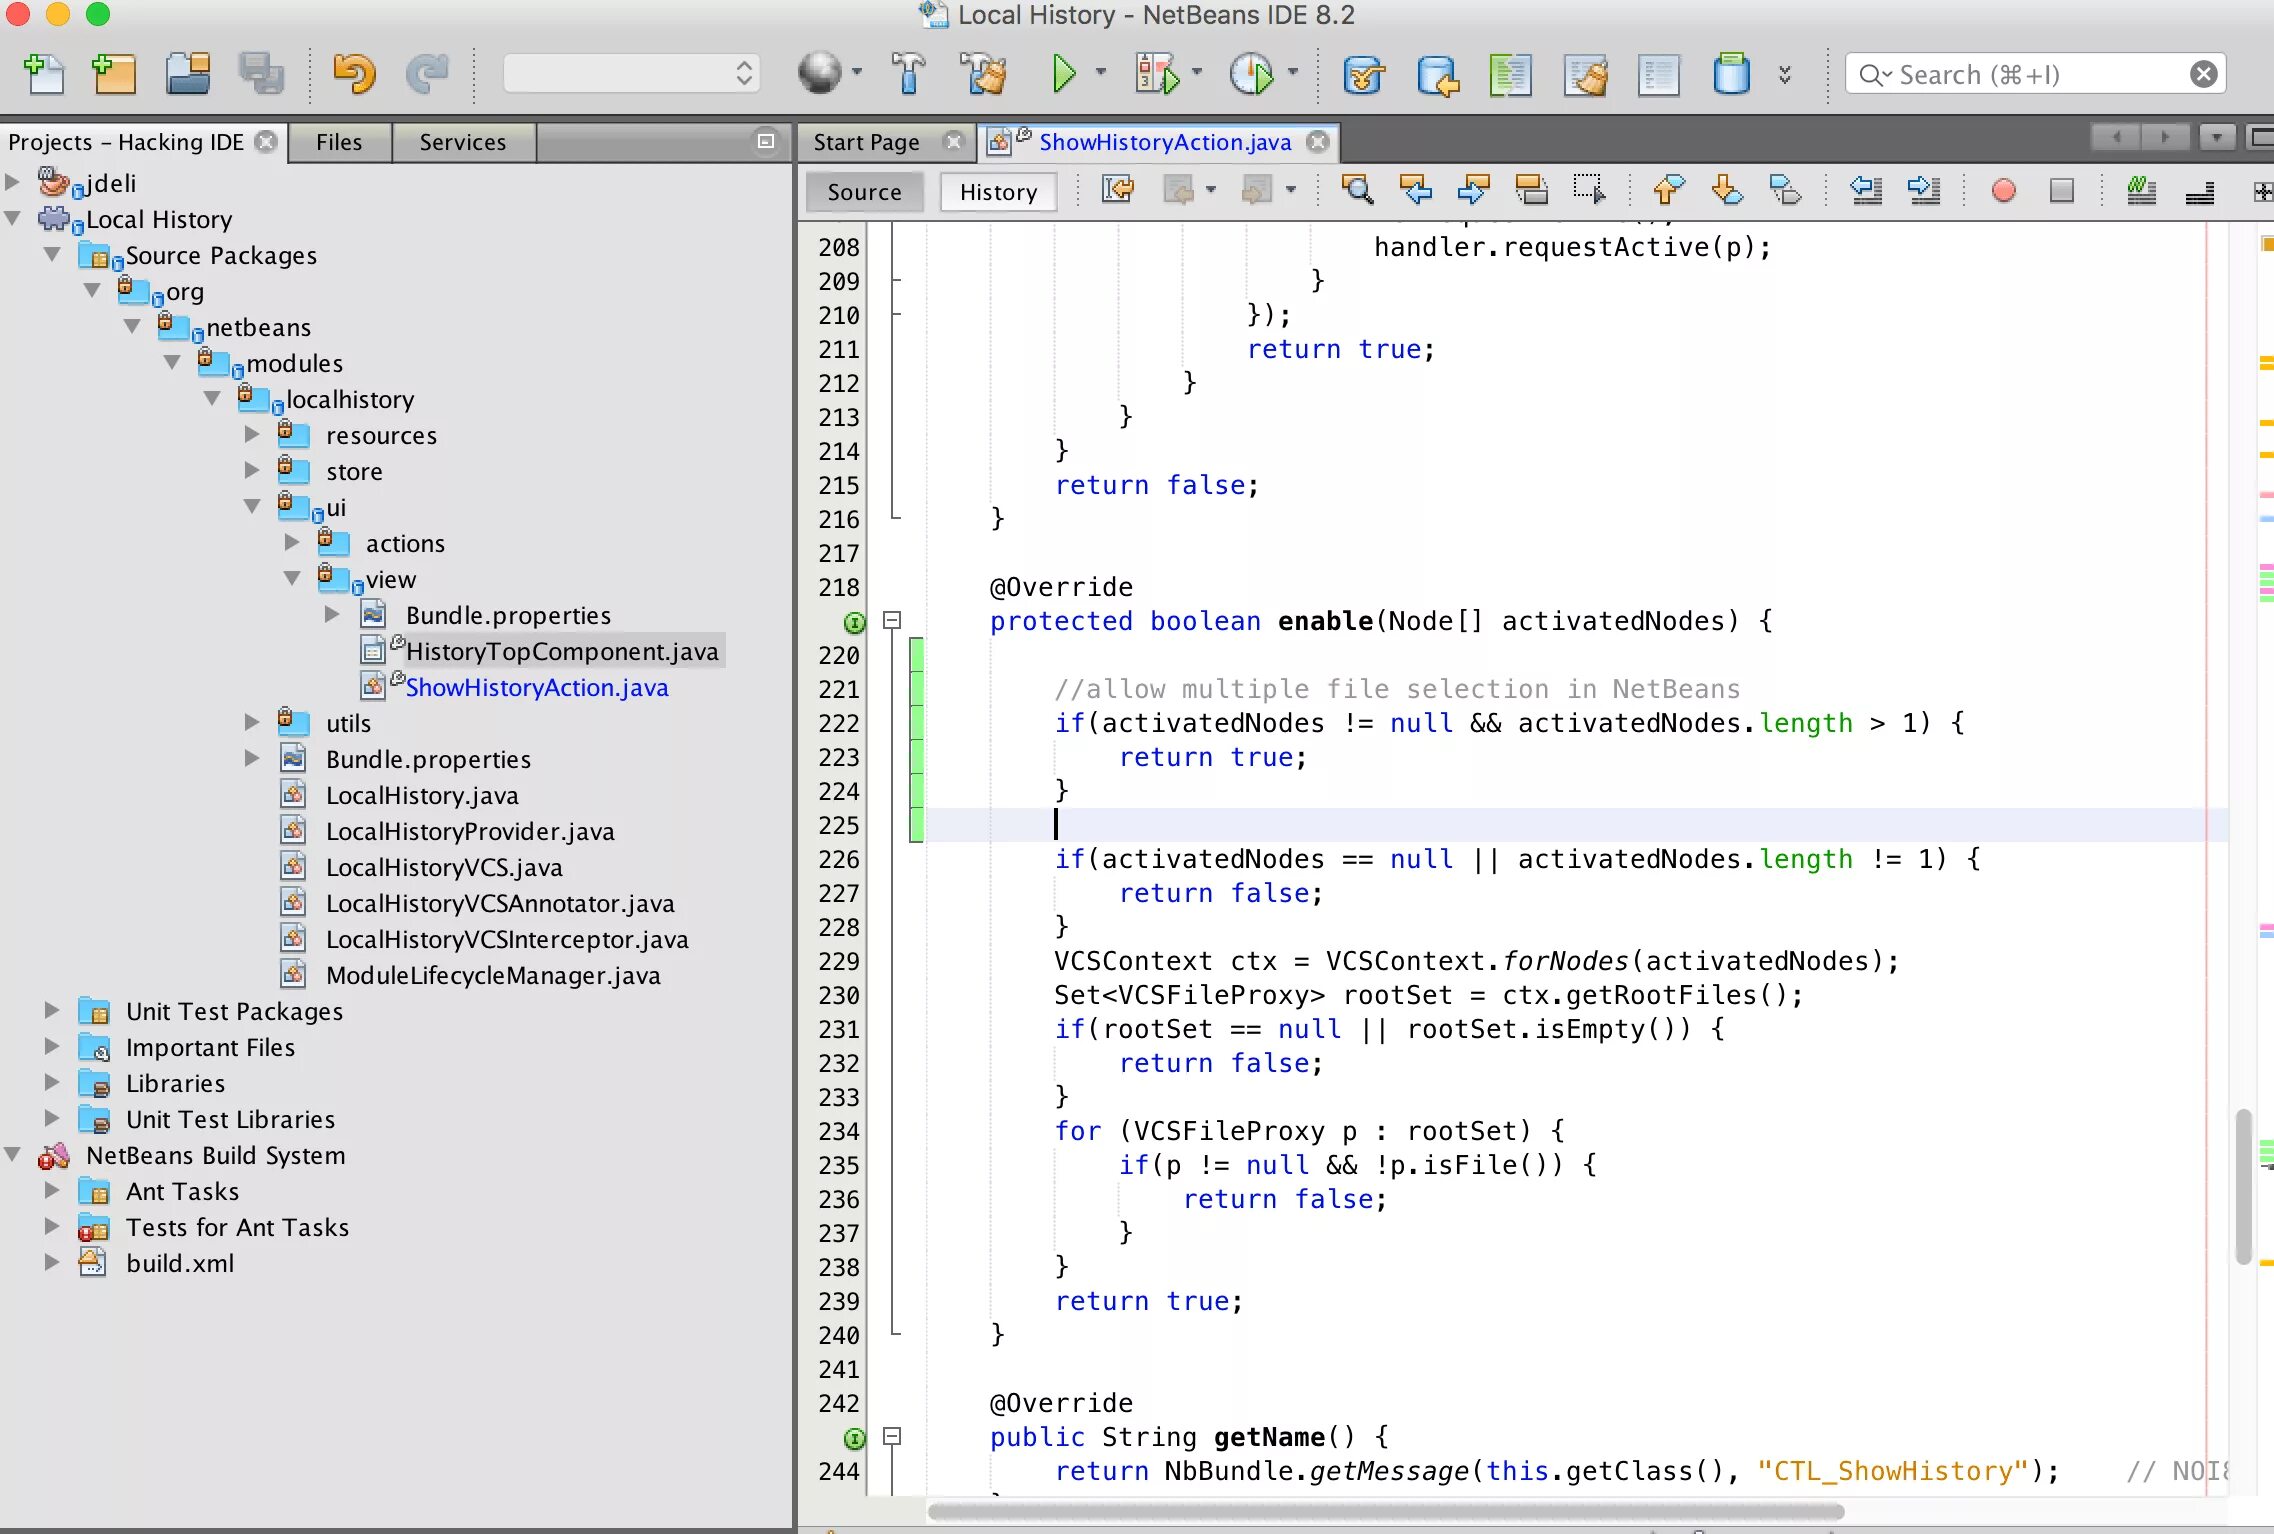2274x1534 pixels.
Task: Expand the actions package folder
Action: click(292, 542)
